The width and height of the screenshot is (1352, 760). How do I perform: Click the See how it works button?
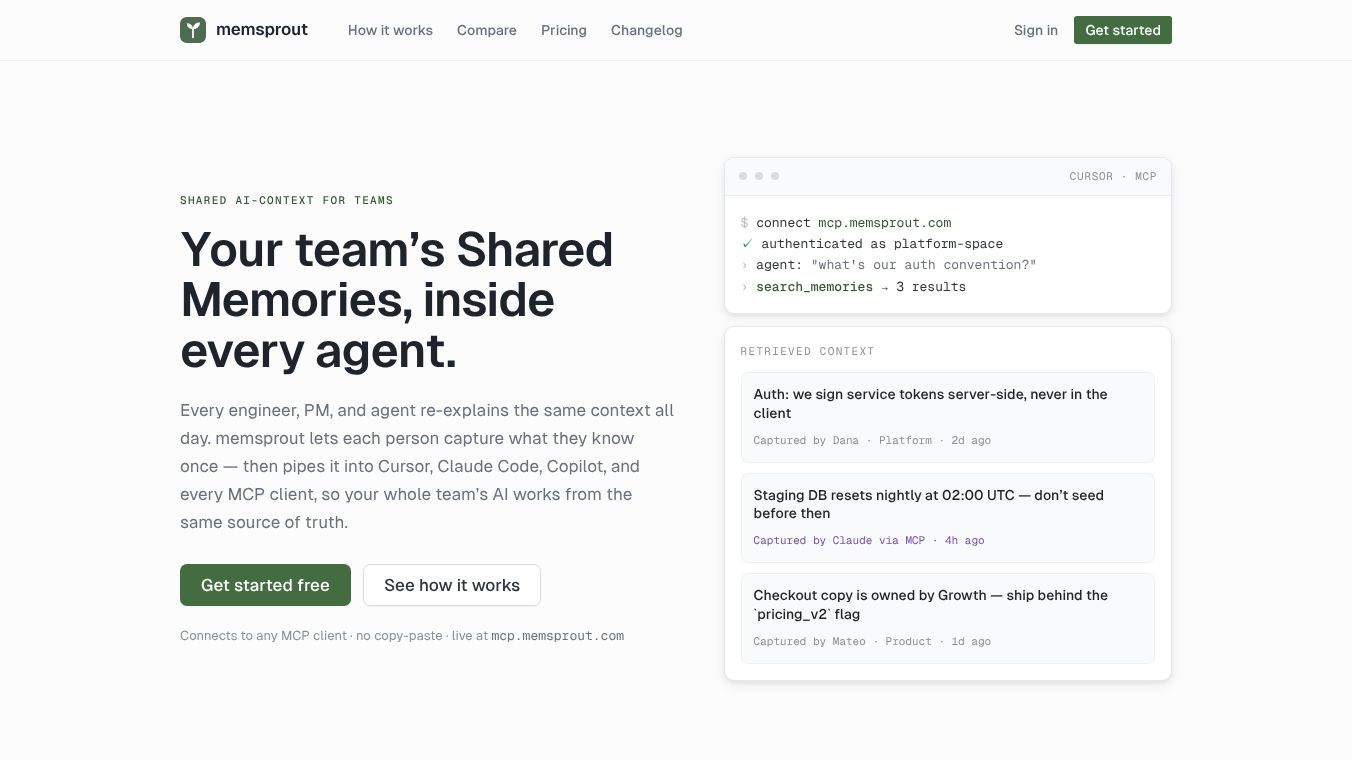[452, 585]
